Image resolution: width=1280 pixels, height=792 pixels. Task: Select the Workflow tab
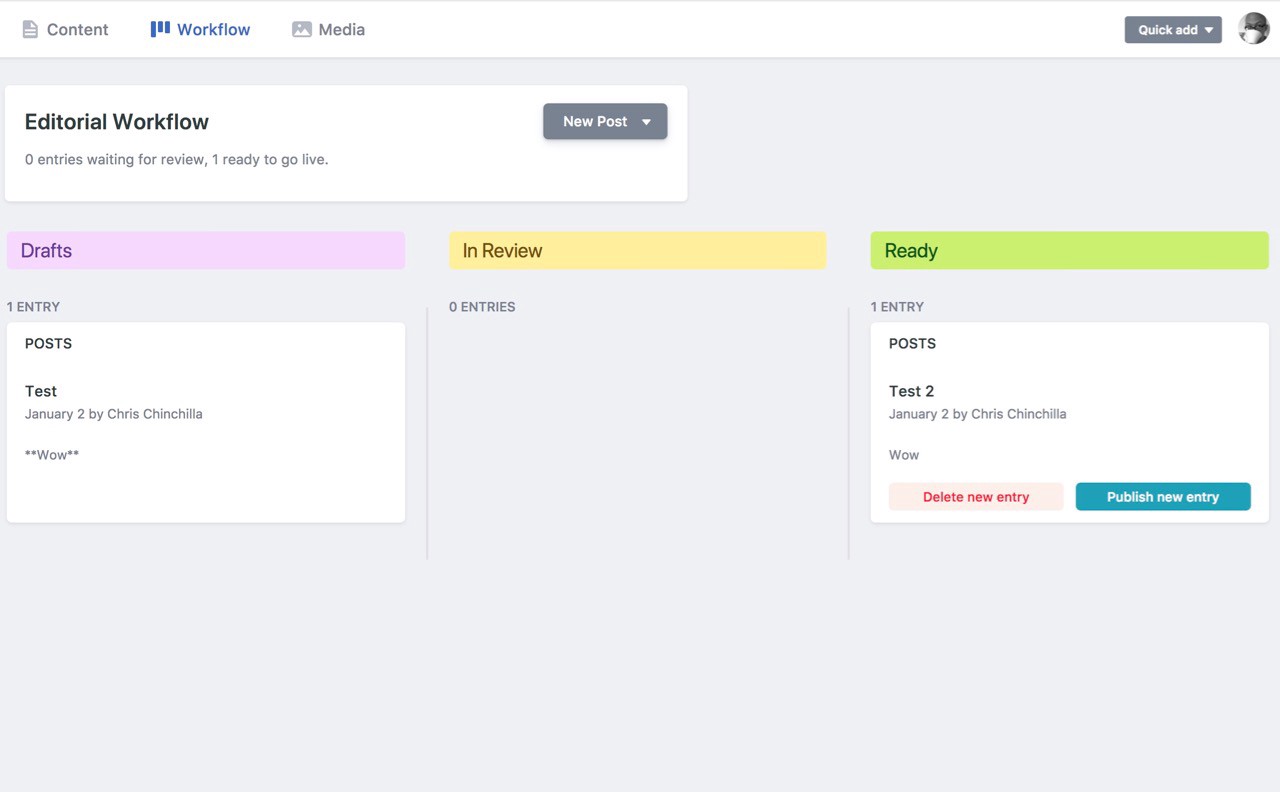click(x=213, y=30)
